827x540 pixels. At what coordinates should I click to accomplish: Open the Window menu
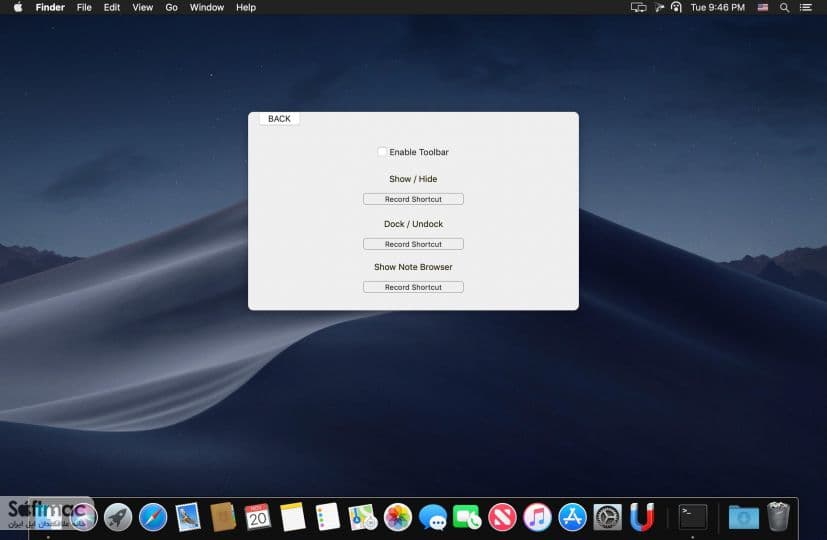(x=207, y=7)
